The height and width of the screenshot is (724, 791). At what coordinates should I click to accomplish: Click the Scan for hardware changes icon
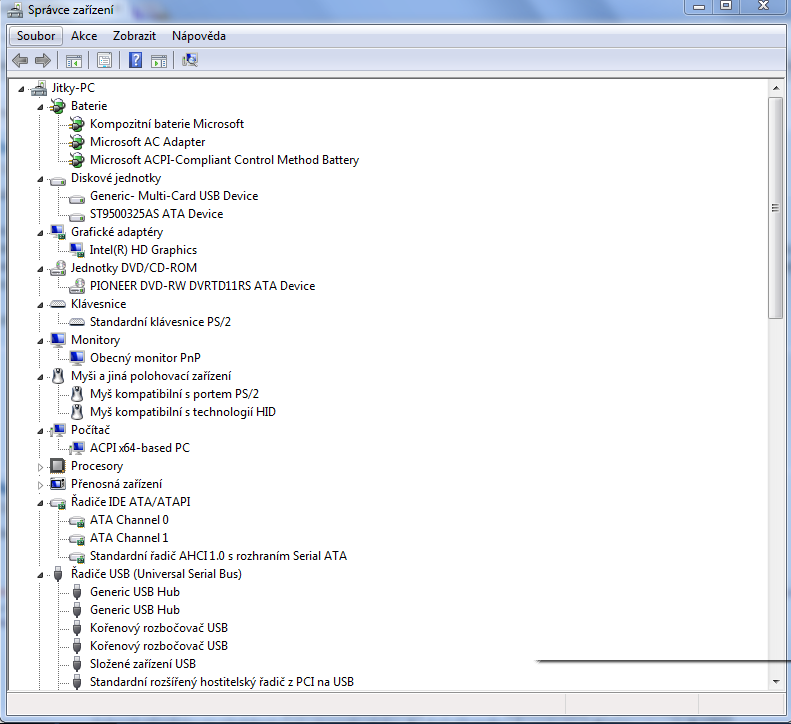point(190,61)
